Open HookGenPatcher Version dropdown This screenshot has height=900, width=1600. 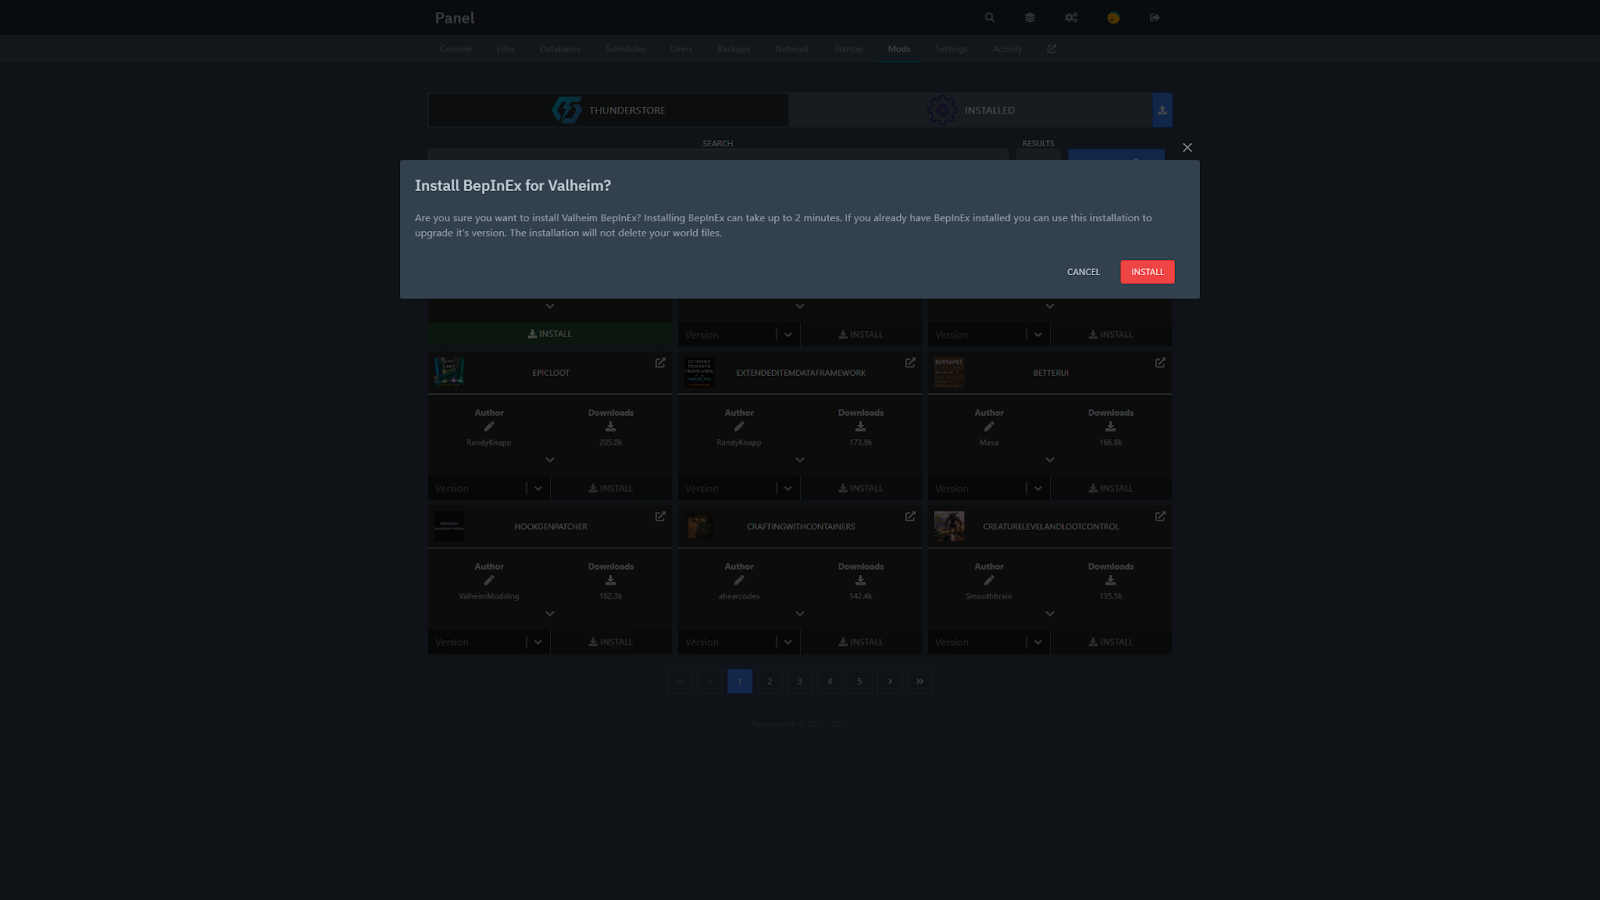pos(489,642)
